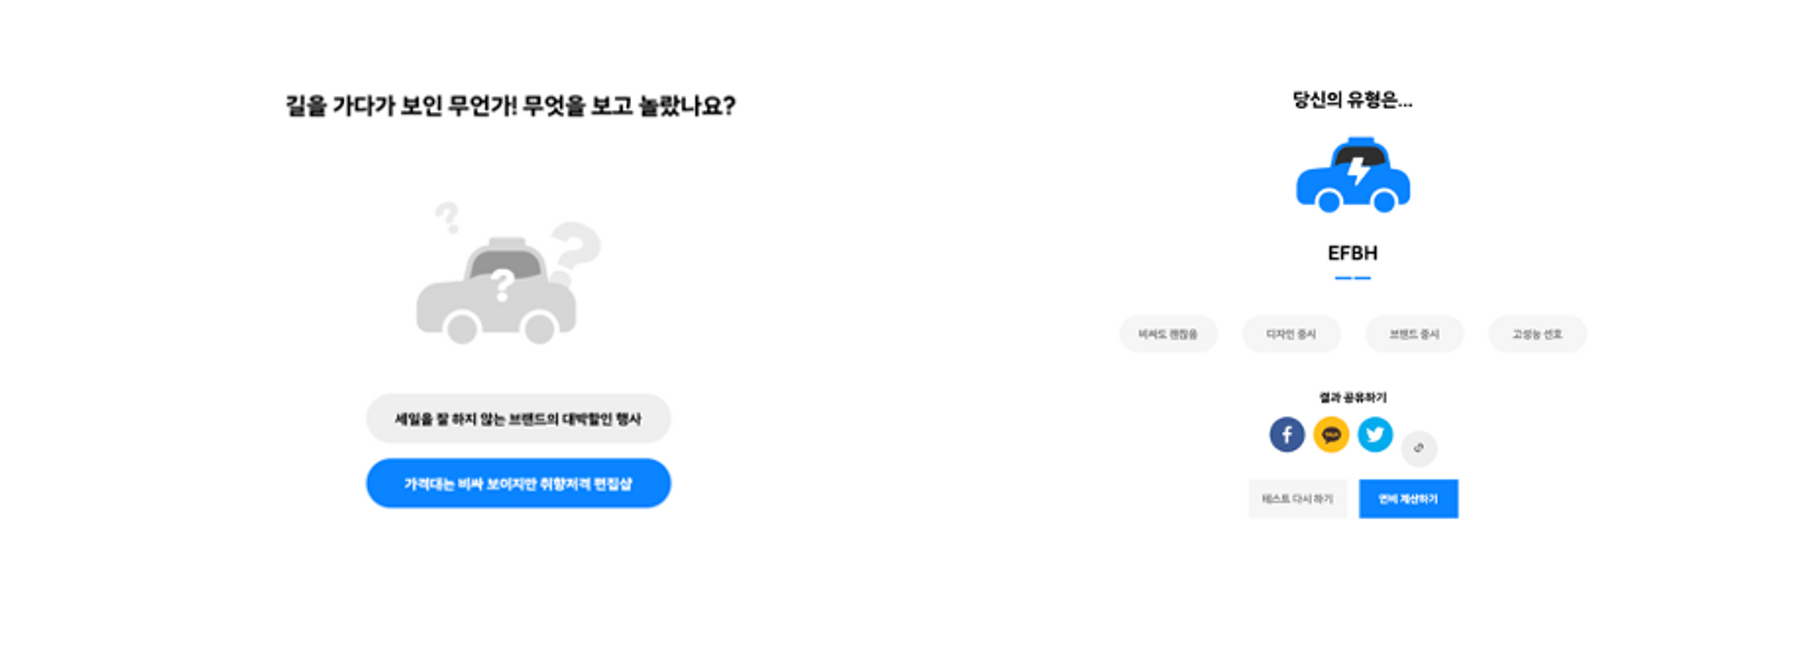Click the 결과 공유하기 label
Image resolution: width=1800 pixels, height=662 pixels.
1353,398
